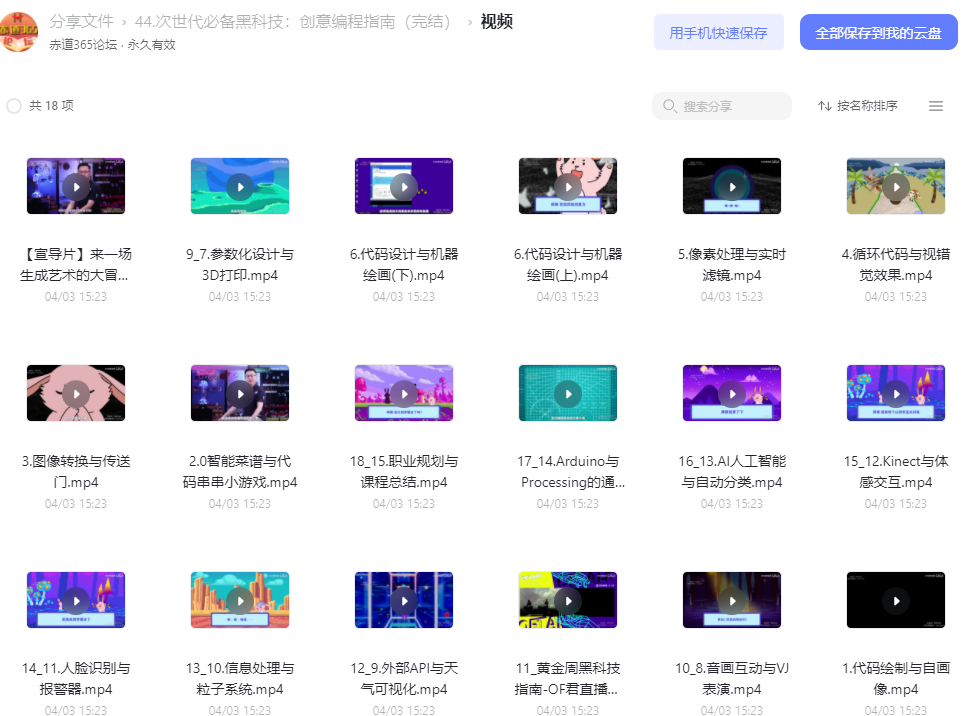The height and width of the screenshot is (716, 966).
Task: Click the 赤道365论坛 avatar icon
Action: [x=18, y=32]
